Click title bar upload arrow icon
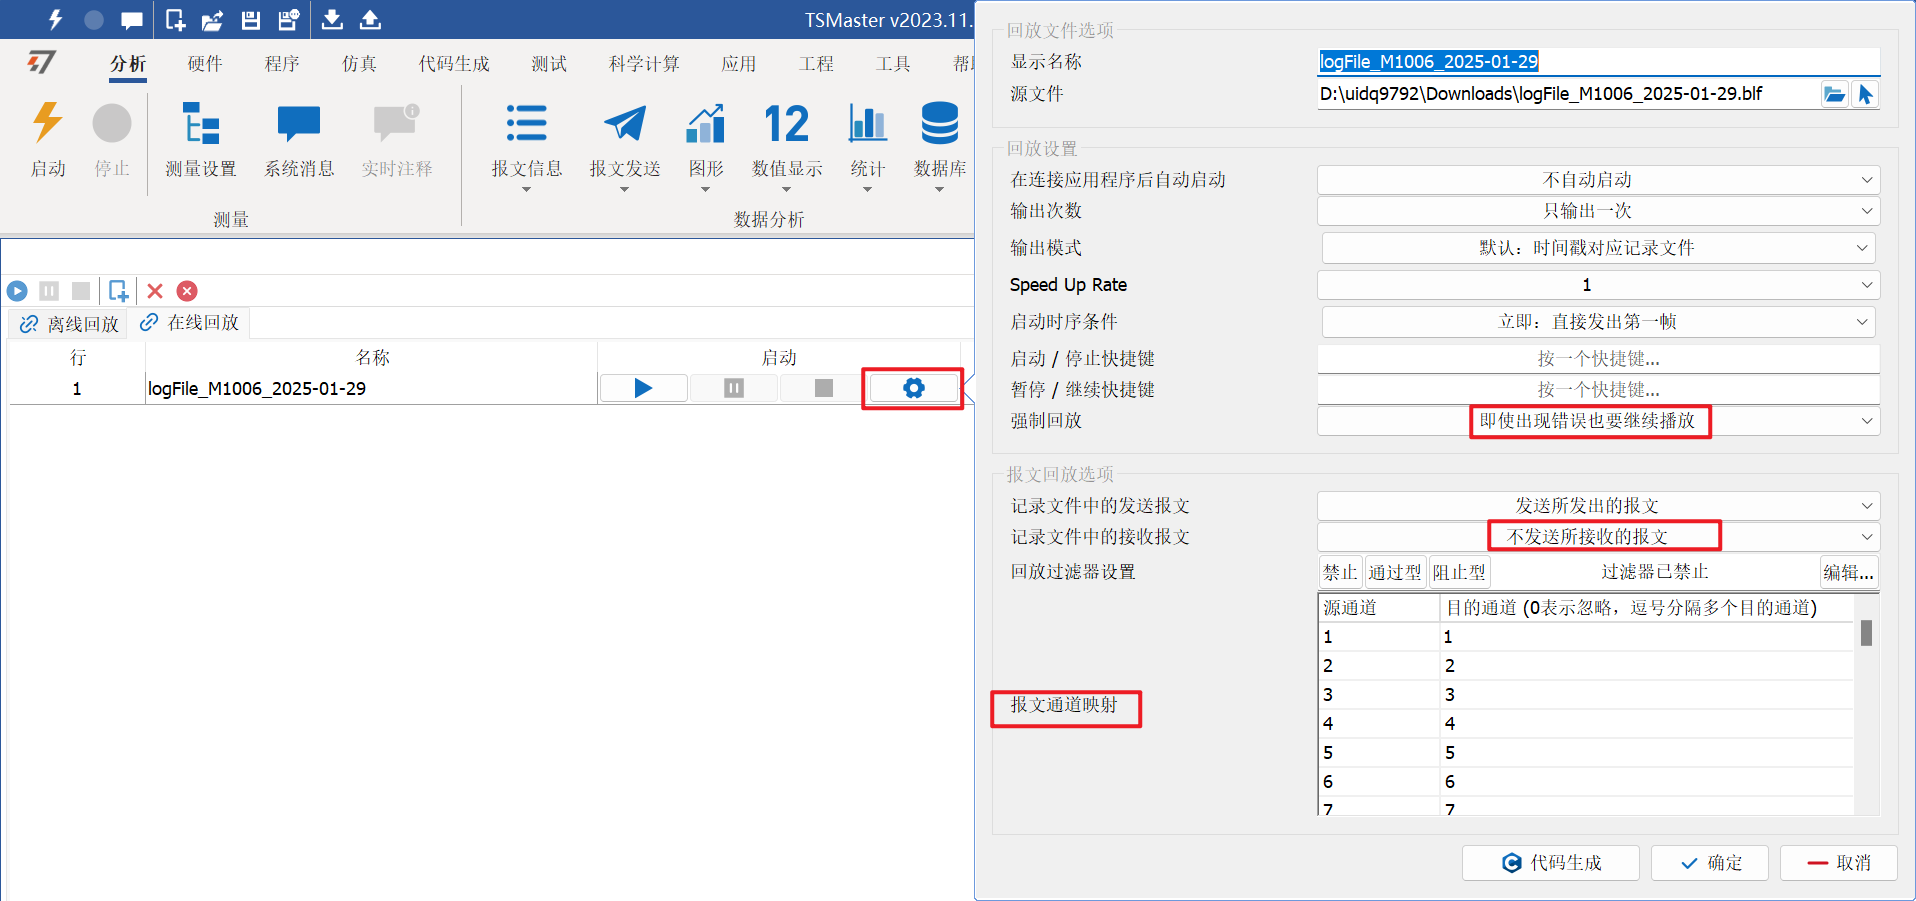1916x901 pixels. (x=370, y=19)
